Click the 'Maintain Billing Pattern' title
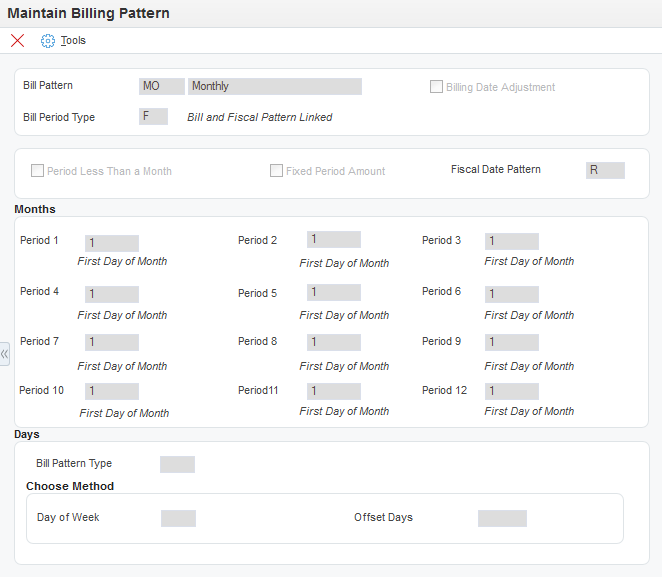662x577 pixels. click(88, 13)
